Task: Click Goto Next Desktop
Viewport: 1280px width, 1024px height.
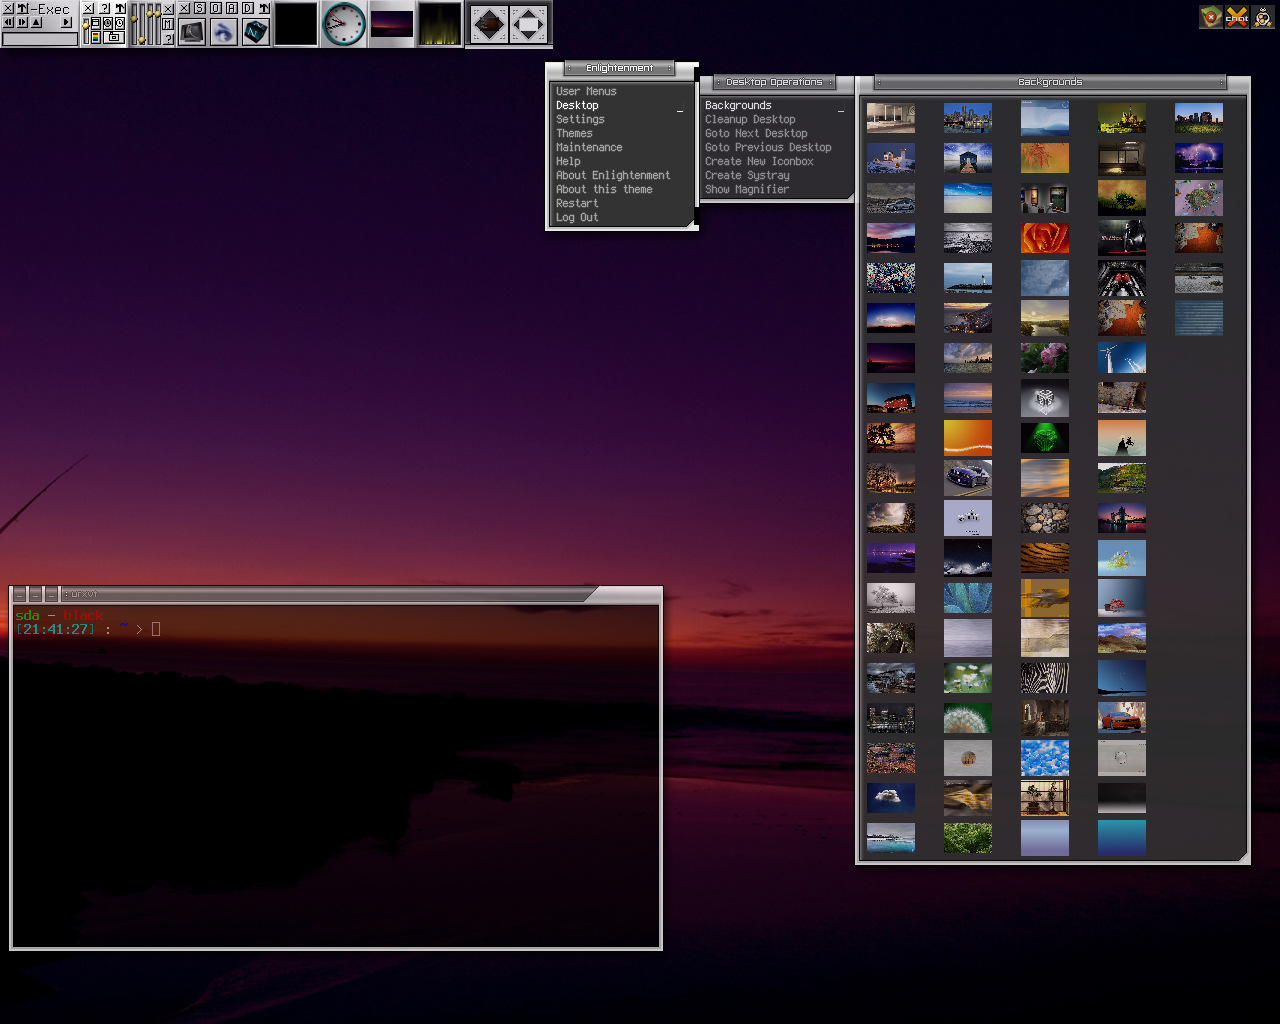Action: (x=756, y=133)
